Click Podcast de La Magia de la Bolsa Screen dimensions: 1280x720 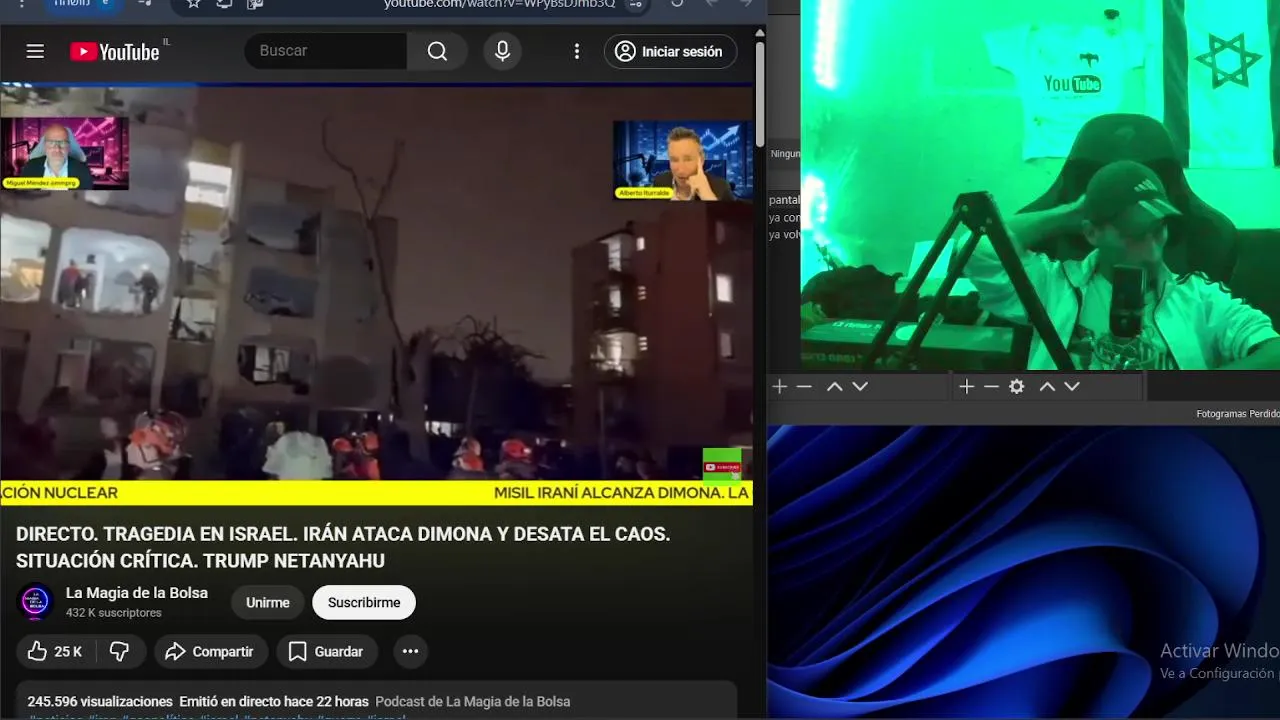(x=472, y=702)
